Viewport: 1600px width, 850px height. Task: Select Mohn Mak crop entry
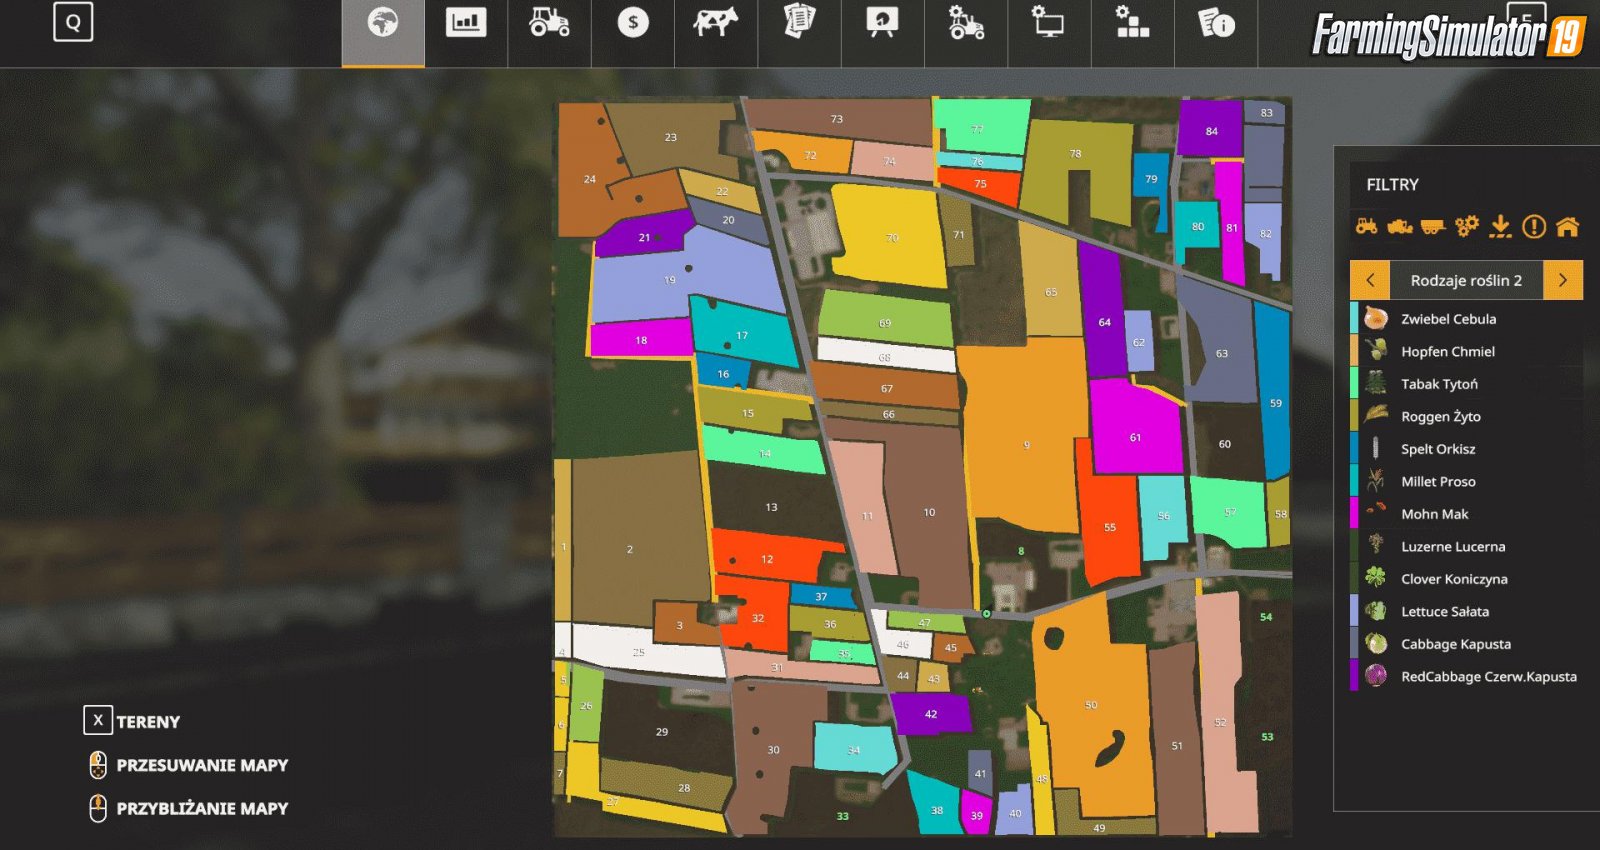1466,514
